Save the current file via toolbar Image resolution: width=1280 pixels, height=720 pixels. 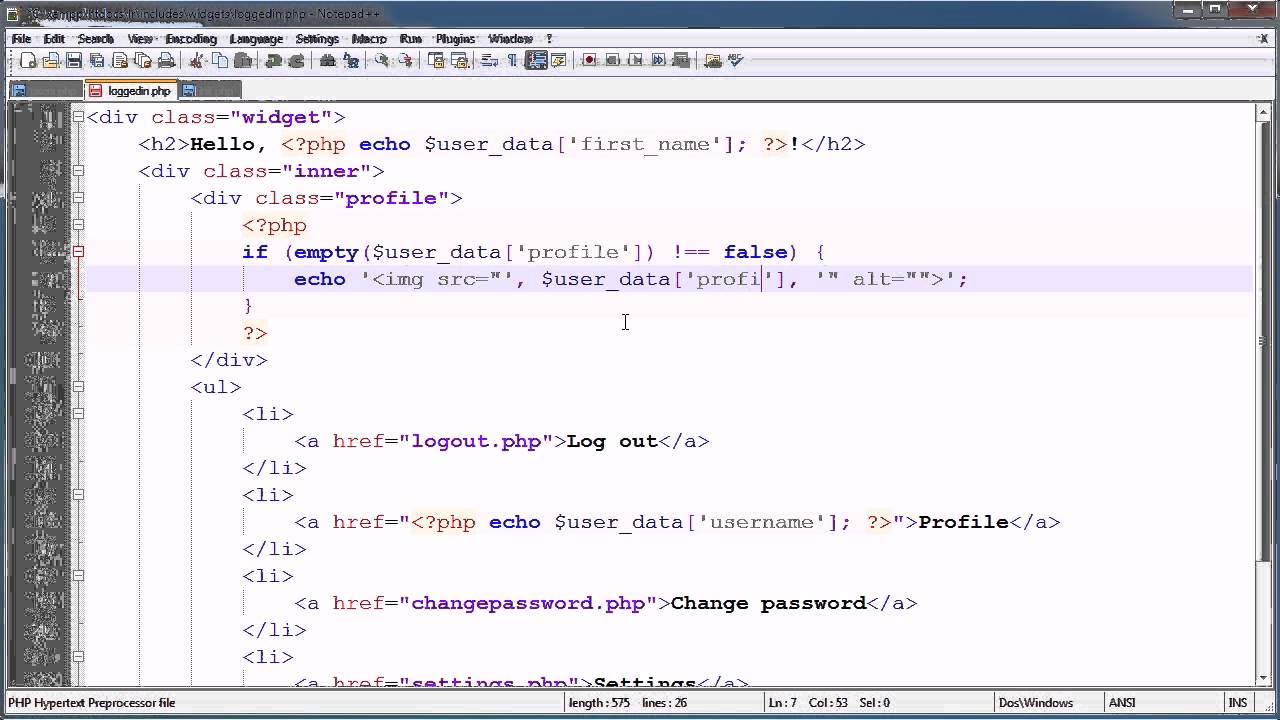pos(74,61)
